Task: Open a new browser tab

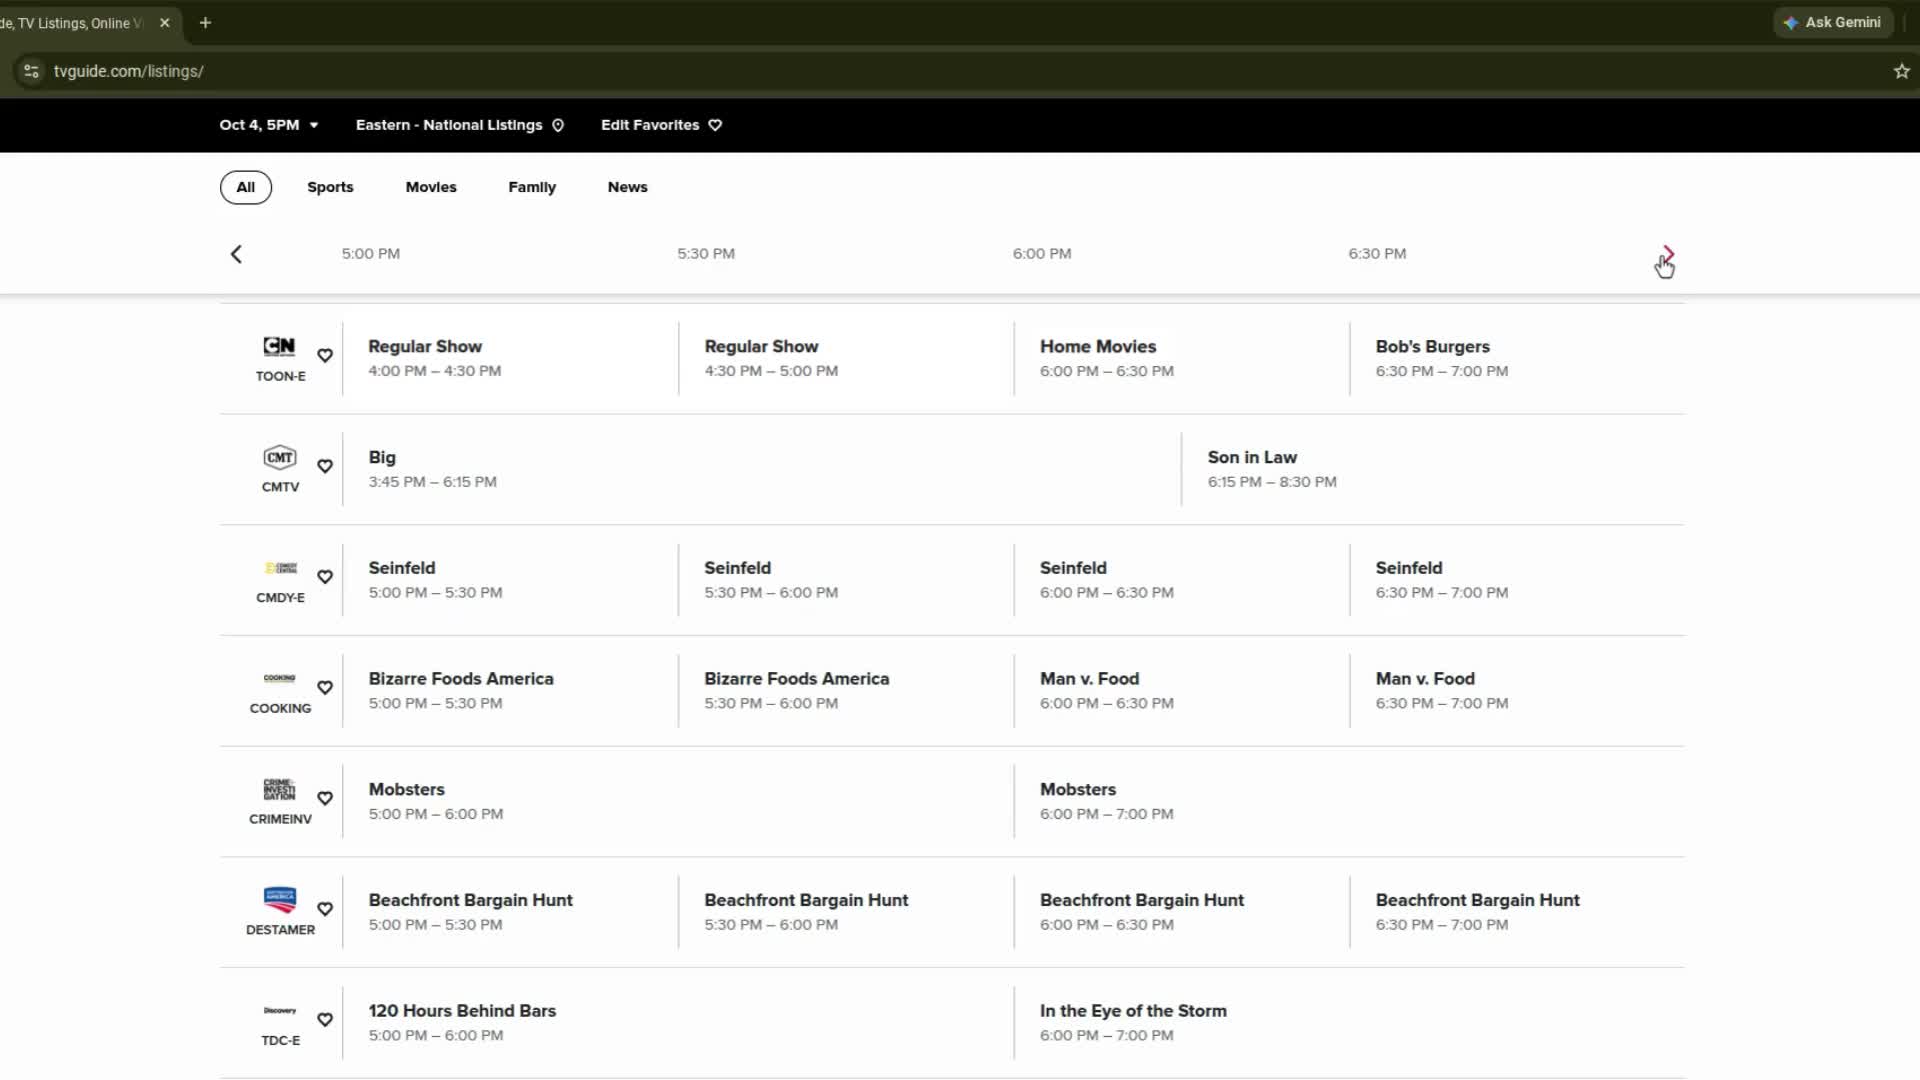Action: pos(205,22)
